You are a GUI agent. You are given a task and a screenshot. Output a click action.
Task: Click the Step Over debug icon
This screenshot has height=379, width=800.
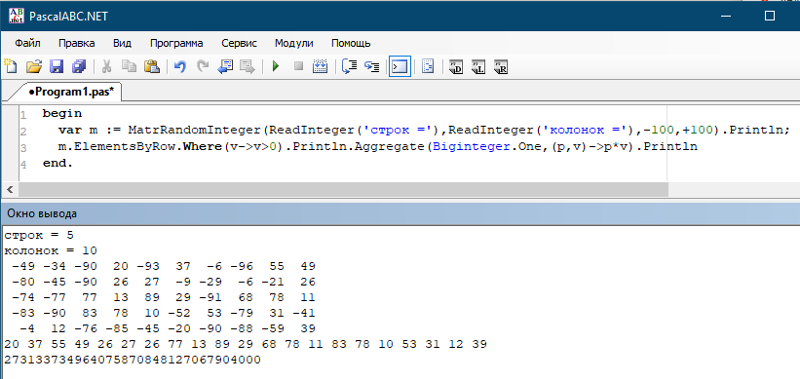(349, 66)
